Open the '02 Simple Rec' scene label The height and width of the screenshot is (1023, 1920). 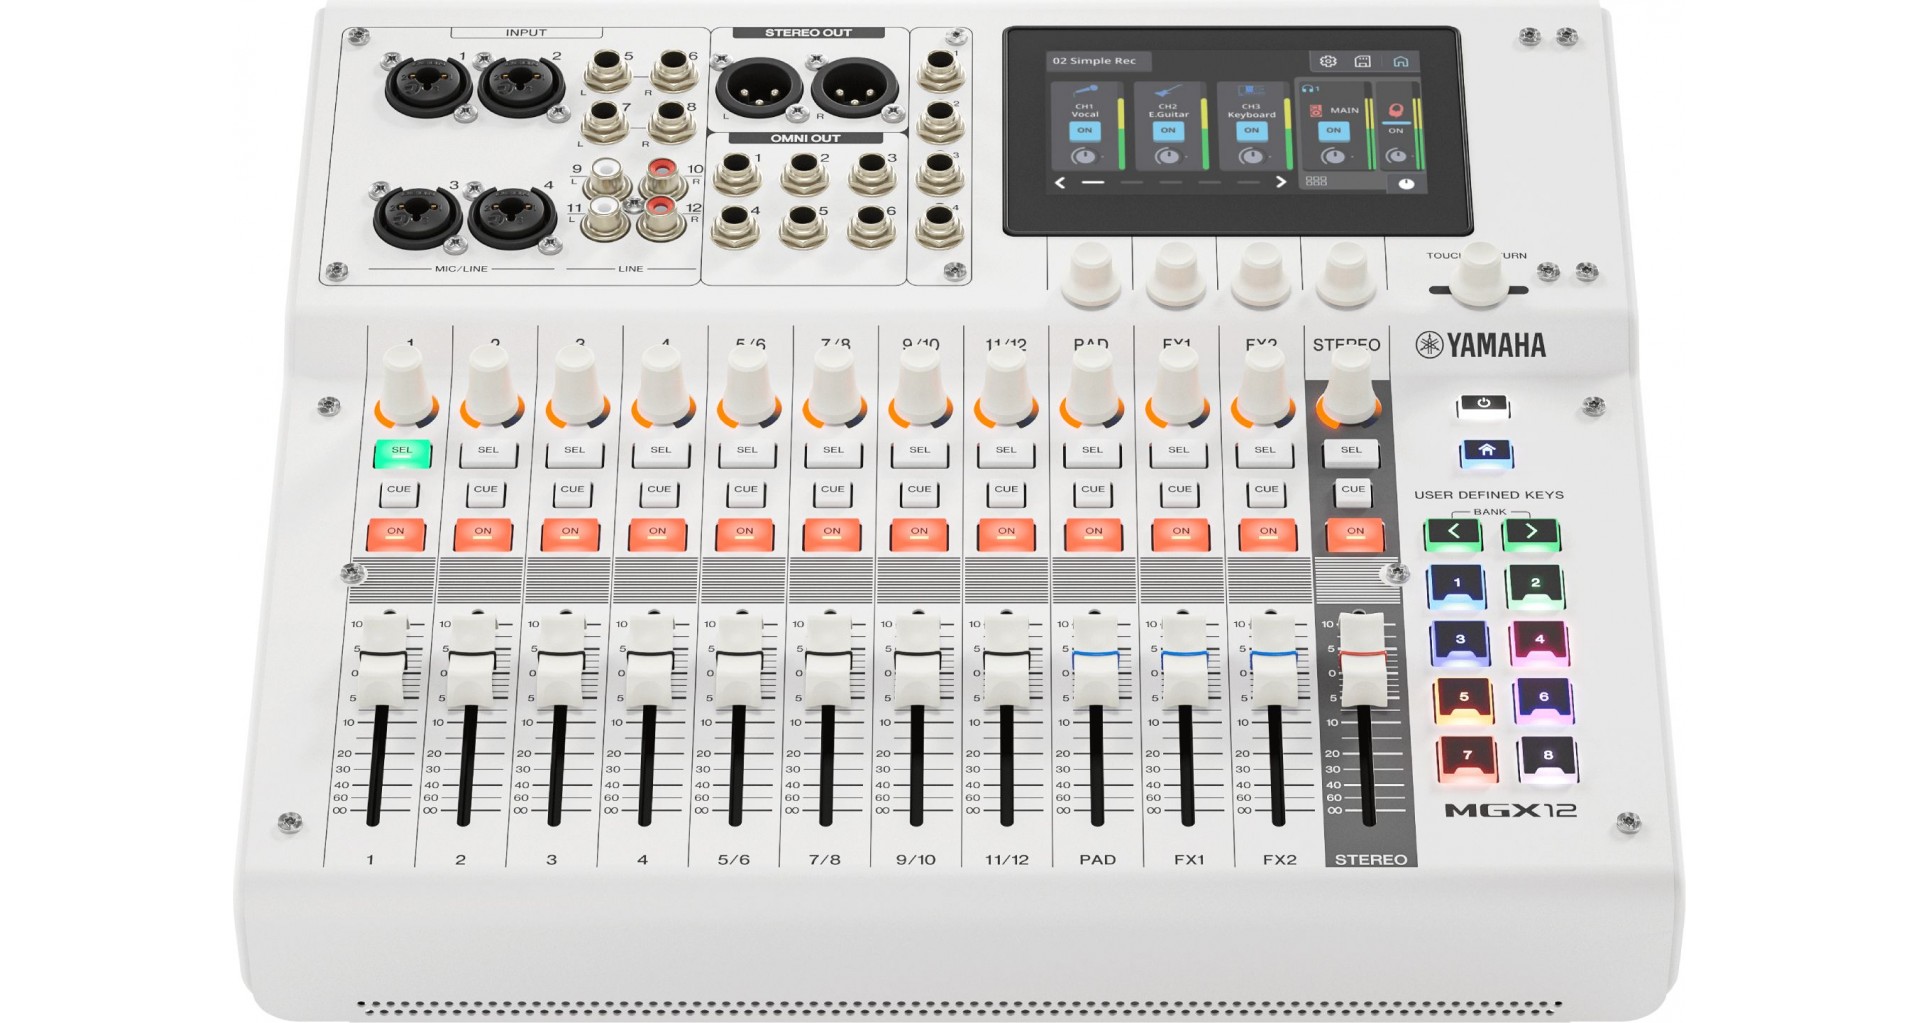[x=1095, y=61]
